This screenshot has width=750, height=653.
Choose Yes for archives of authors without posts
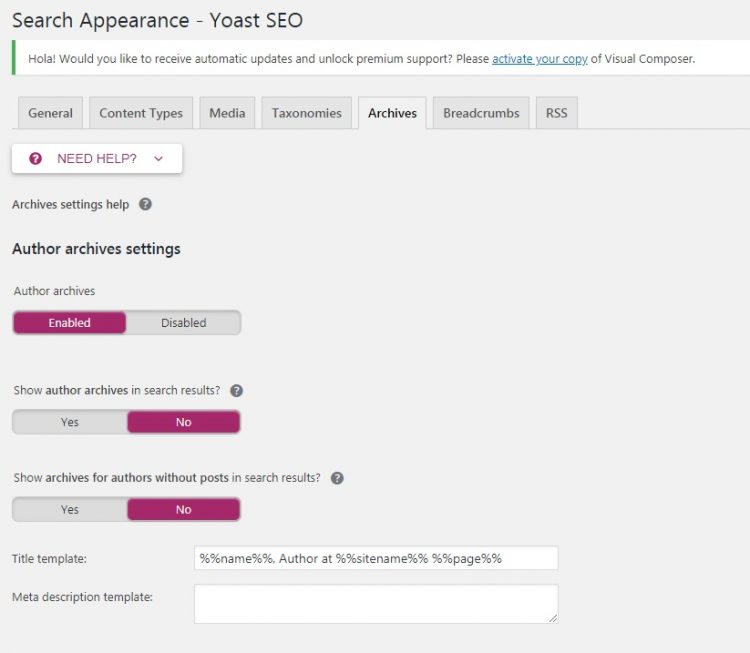pyautogui.click(x=70, y=509)
